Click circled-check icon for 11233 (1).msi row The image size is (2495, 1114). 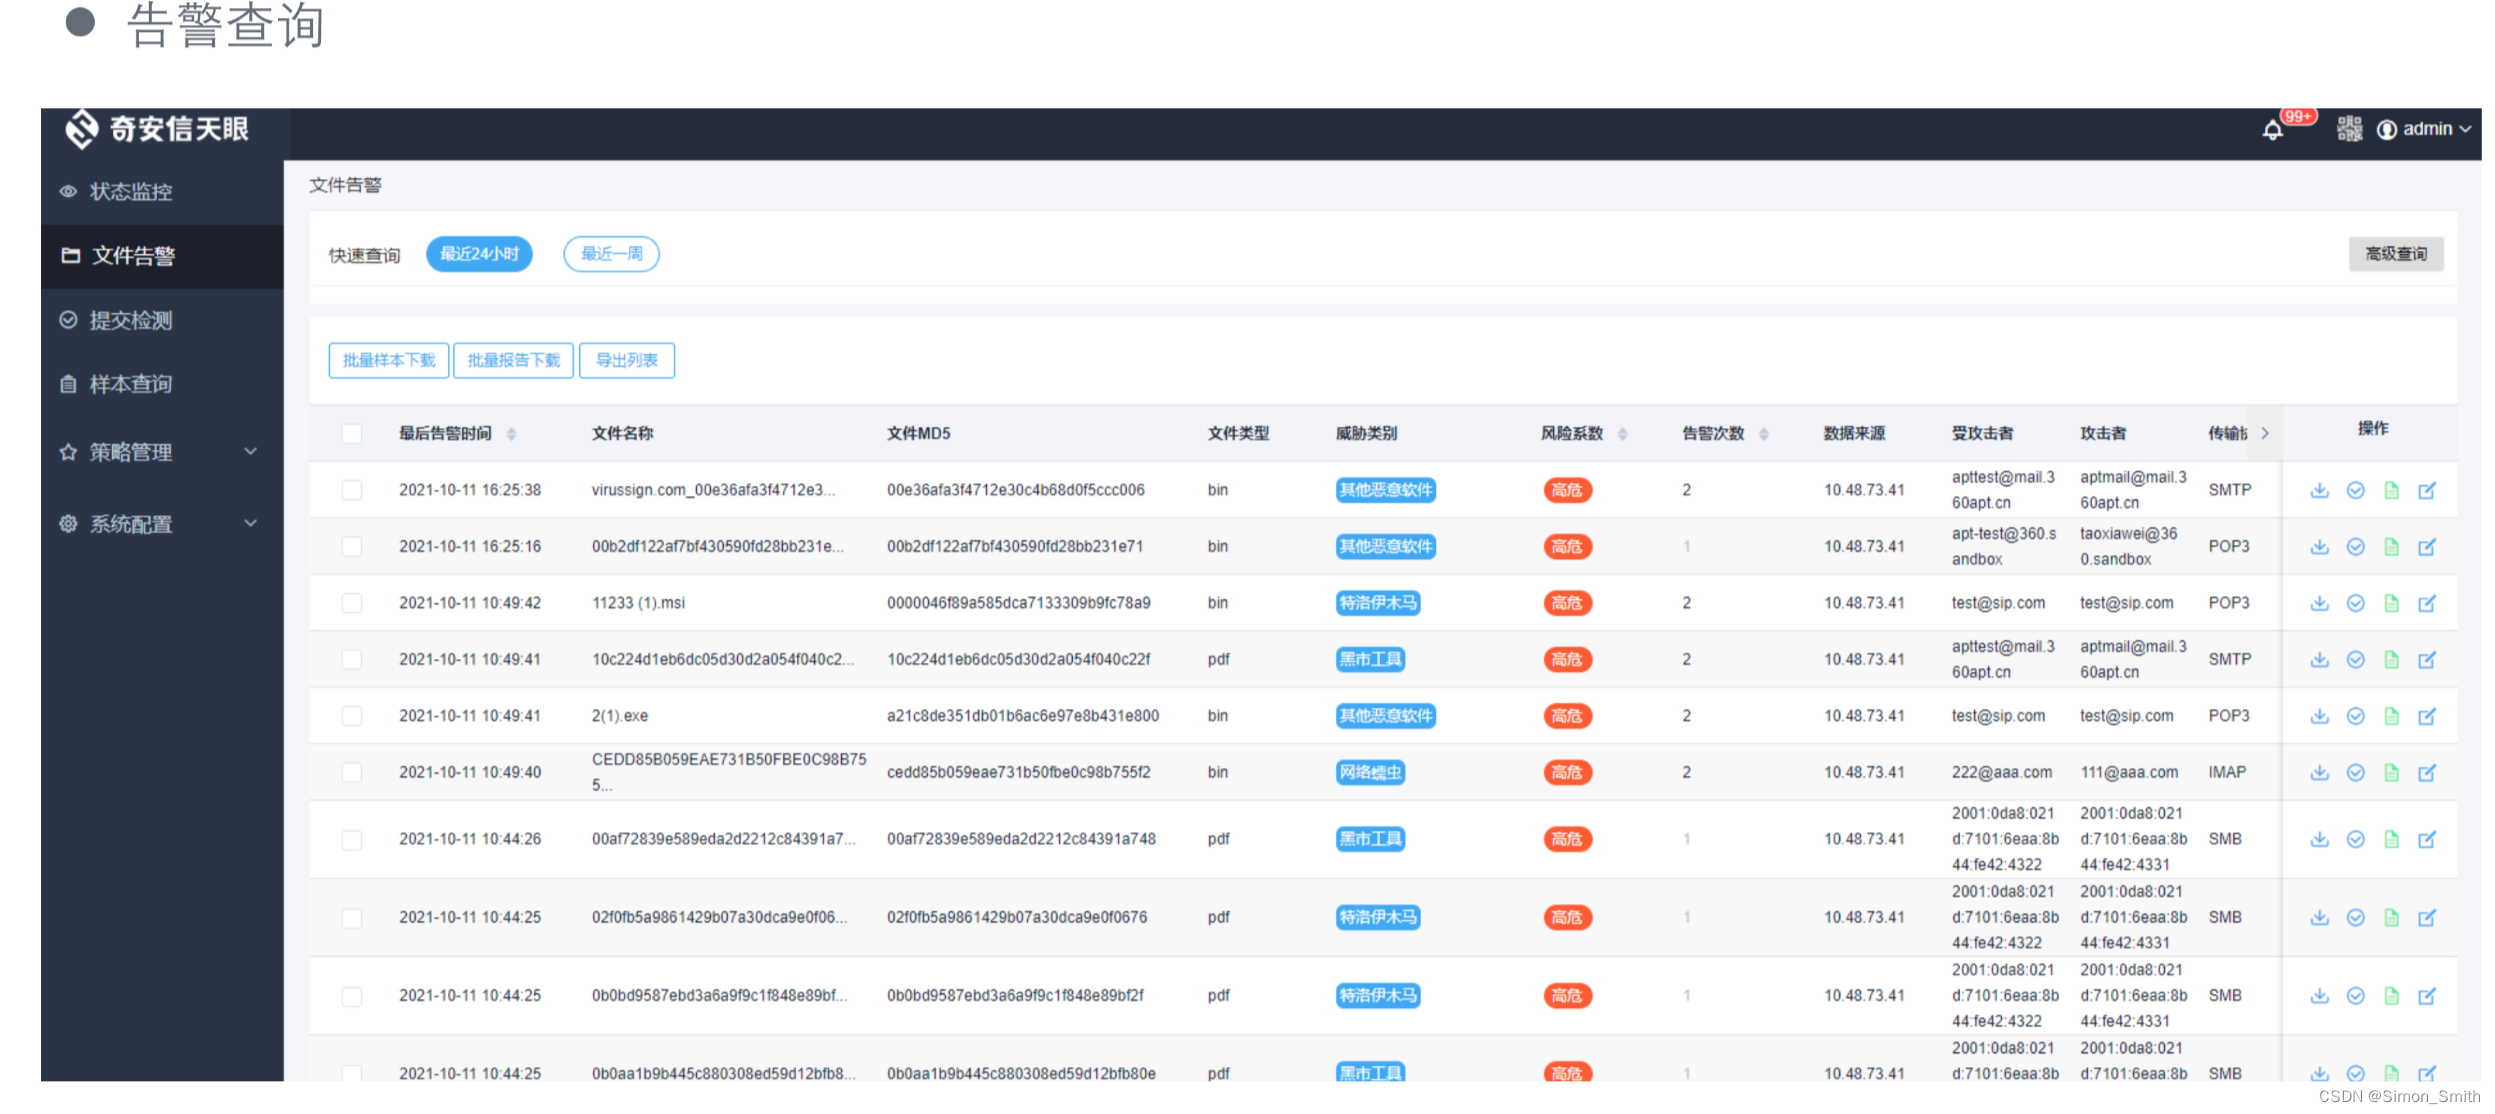[x=2356, y=603]
